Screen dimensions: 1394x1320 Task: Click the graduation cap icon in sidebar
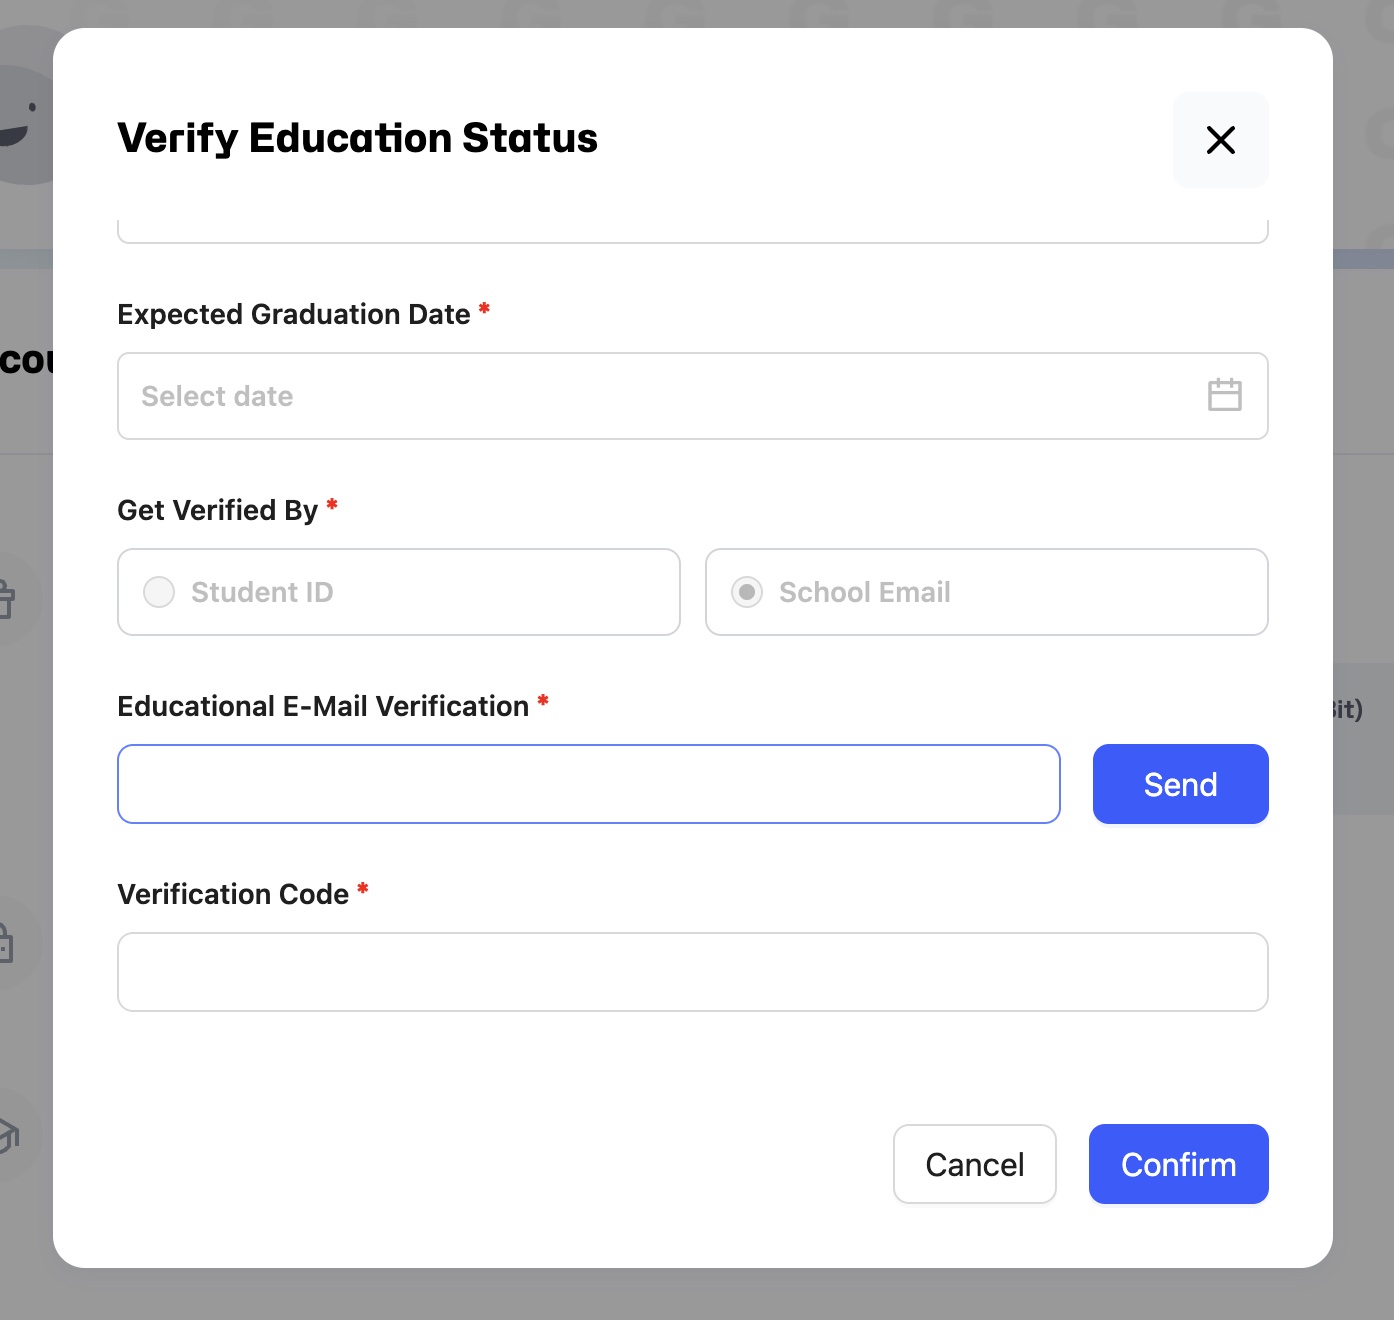pyautogui.click(x=10, y=1136)
